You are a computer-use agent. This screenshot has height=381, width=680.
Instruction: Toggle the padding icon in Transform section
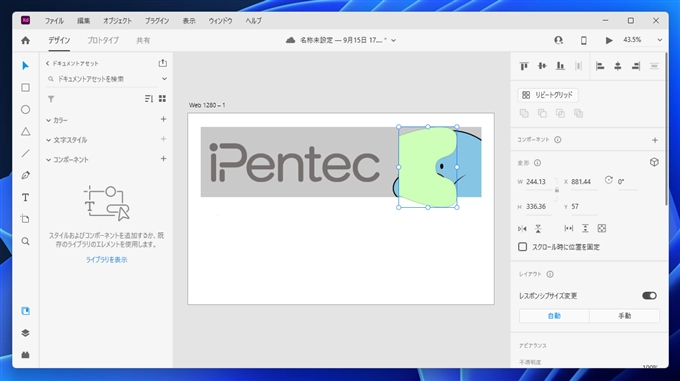(602, 228)
